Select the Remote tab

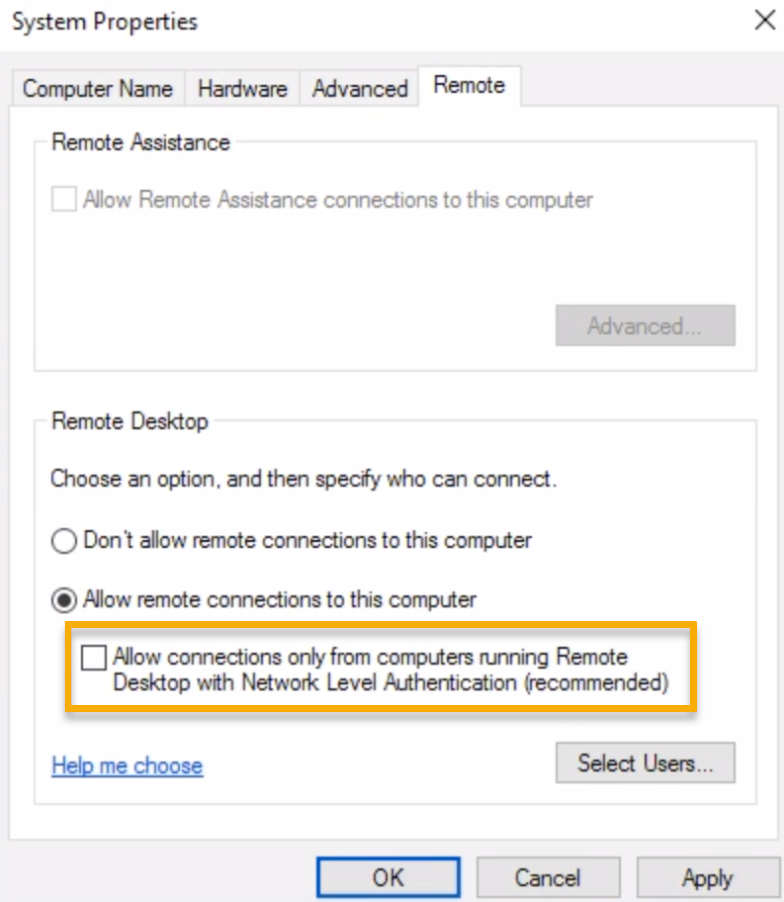pyautogui.click(x=469, y=85)
